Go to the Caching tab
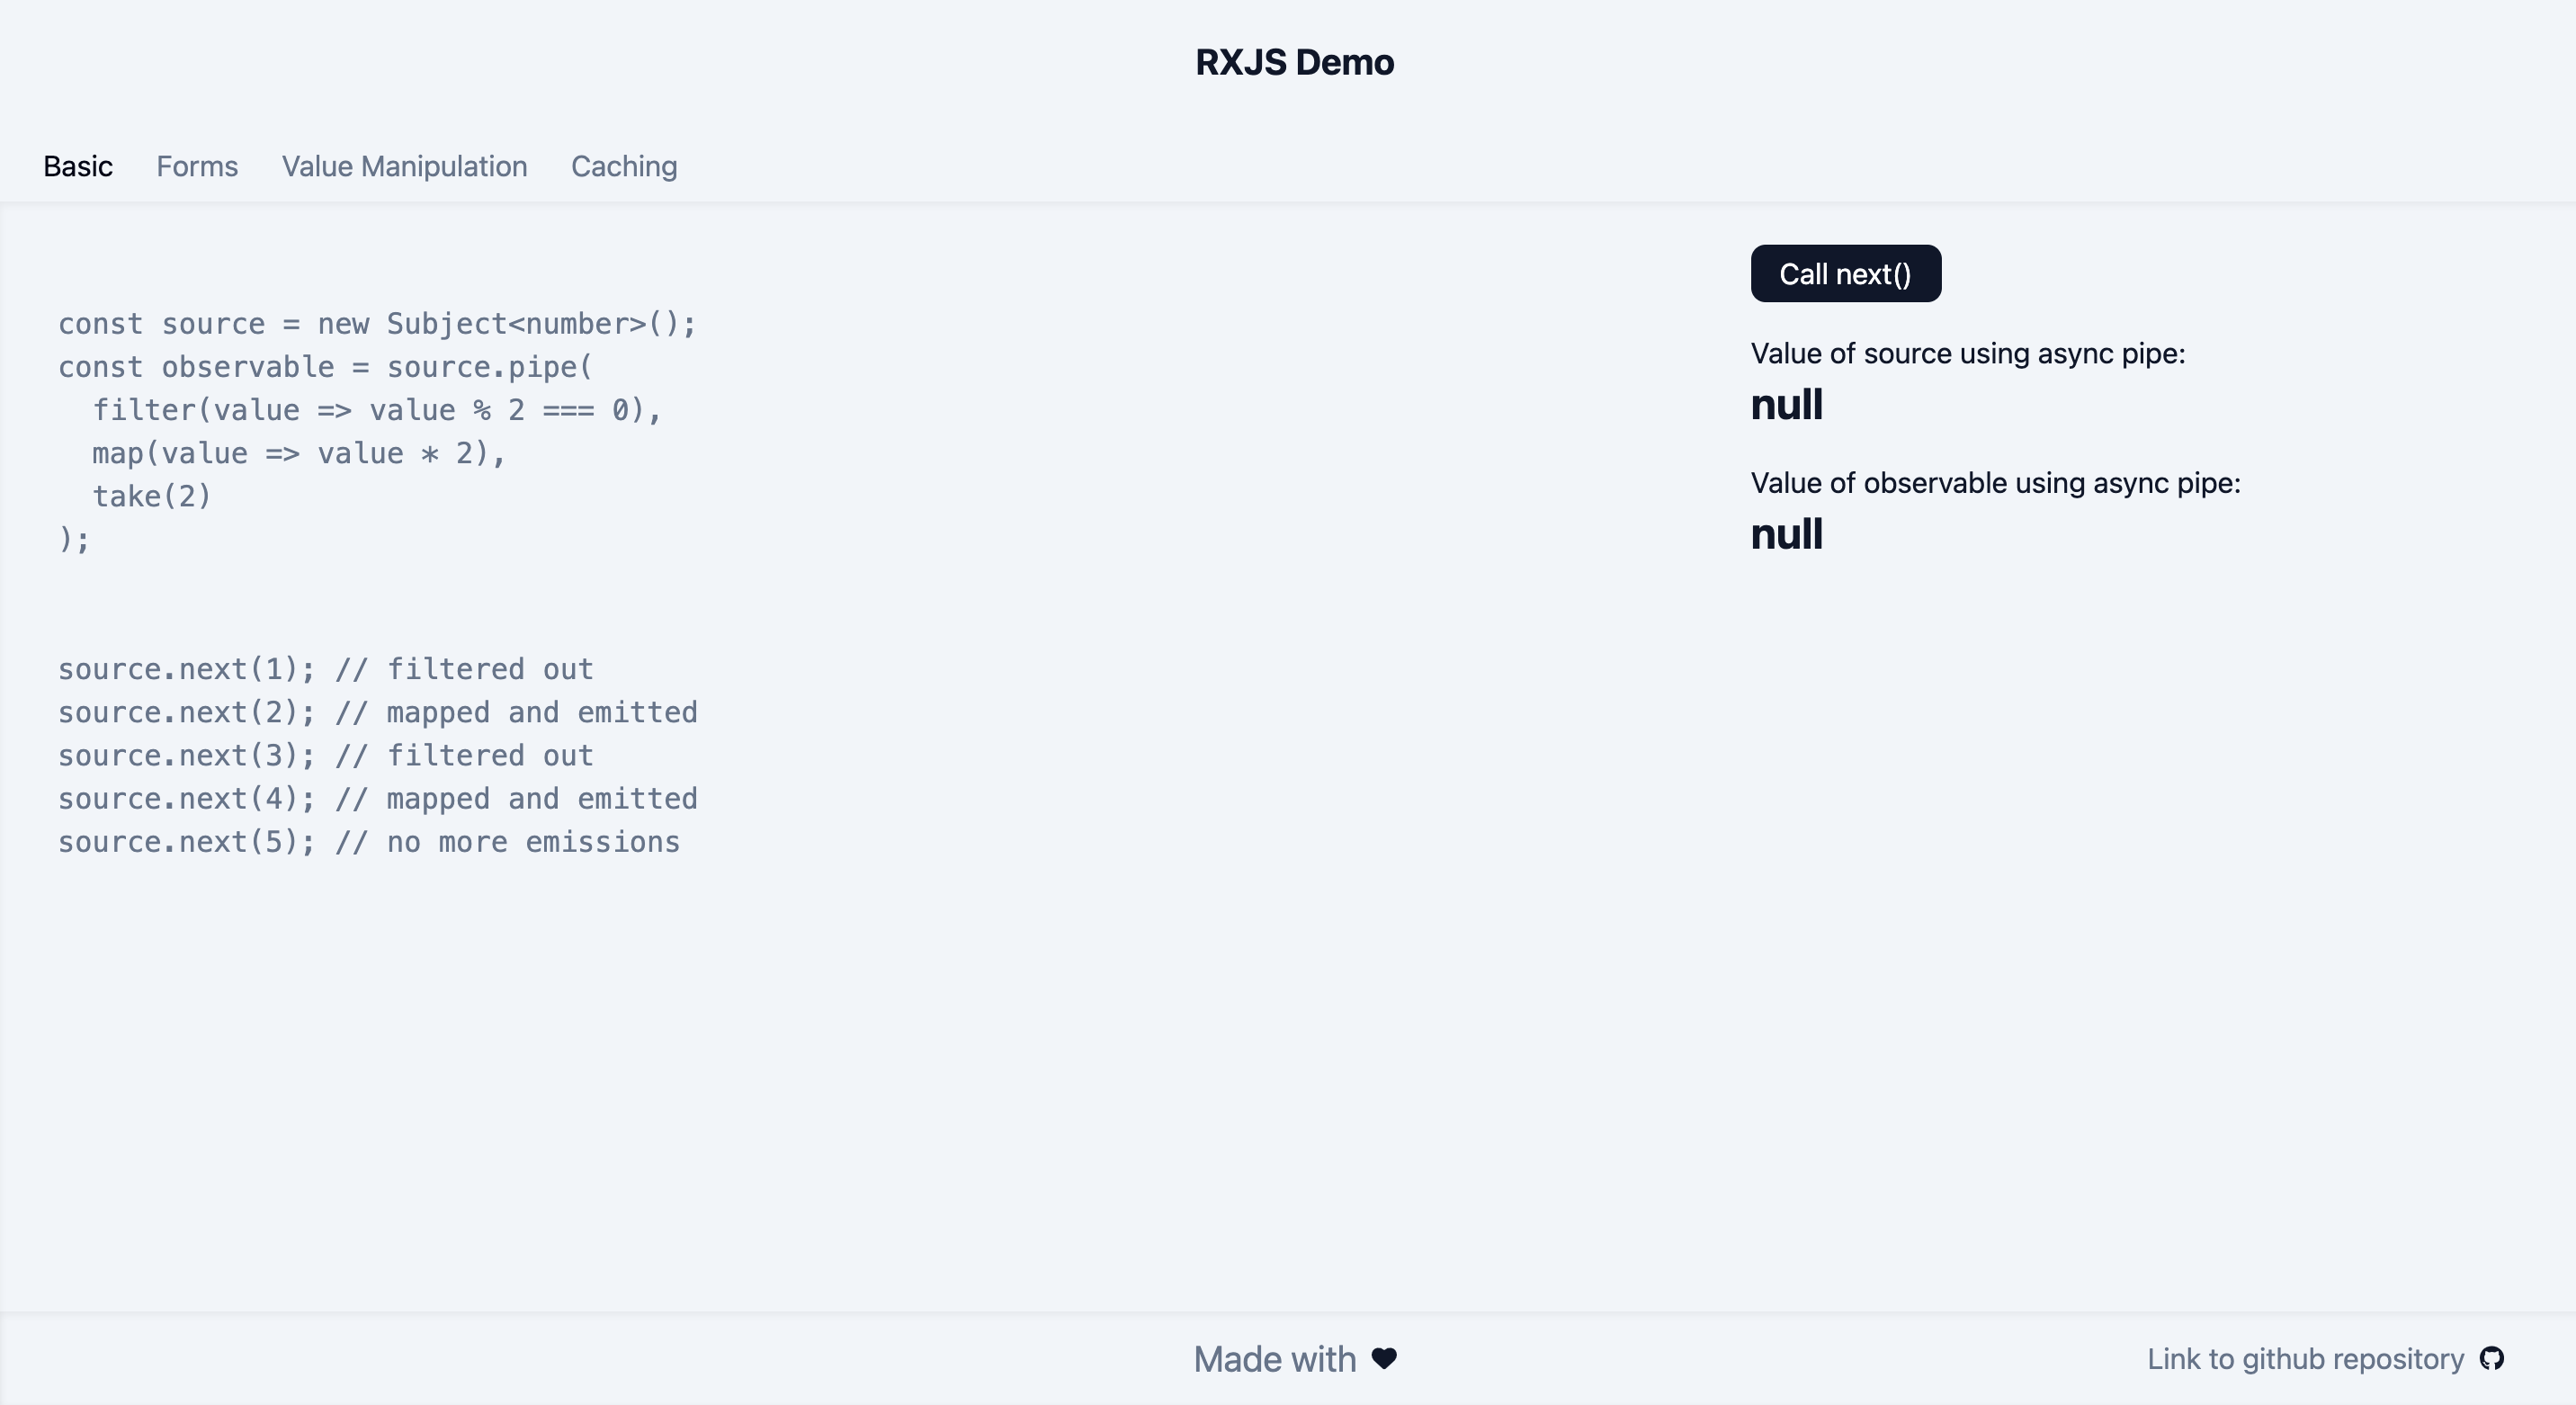This screenshot has width=2576, height=1405. click(x=624, y=166)
